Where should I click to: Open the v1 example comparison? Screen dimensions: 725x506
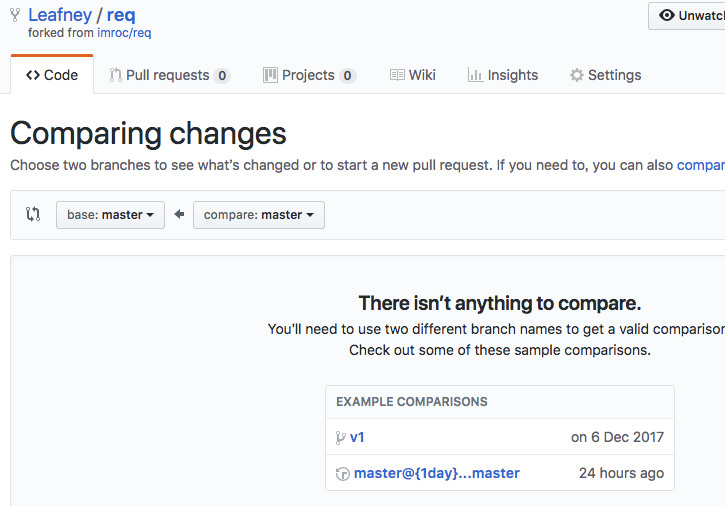tap(357, 437)
